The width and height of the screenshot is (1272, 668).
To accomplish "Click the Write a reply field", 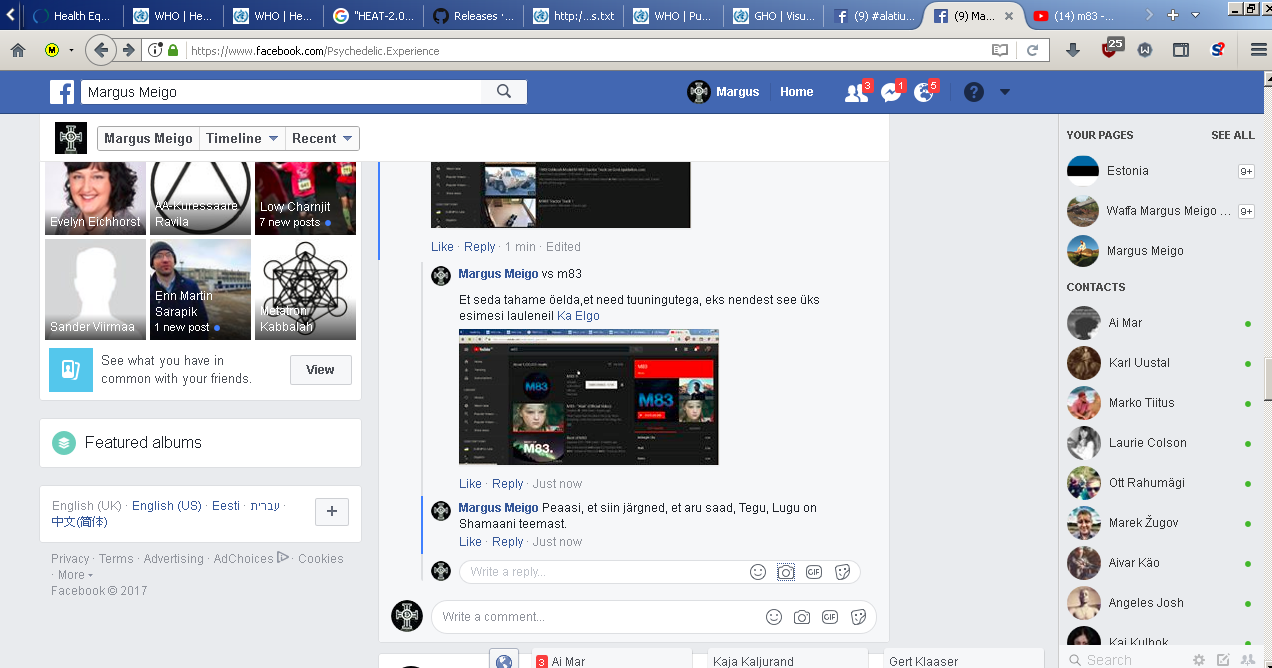I will 602,572.
